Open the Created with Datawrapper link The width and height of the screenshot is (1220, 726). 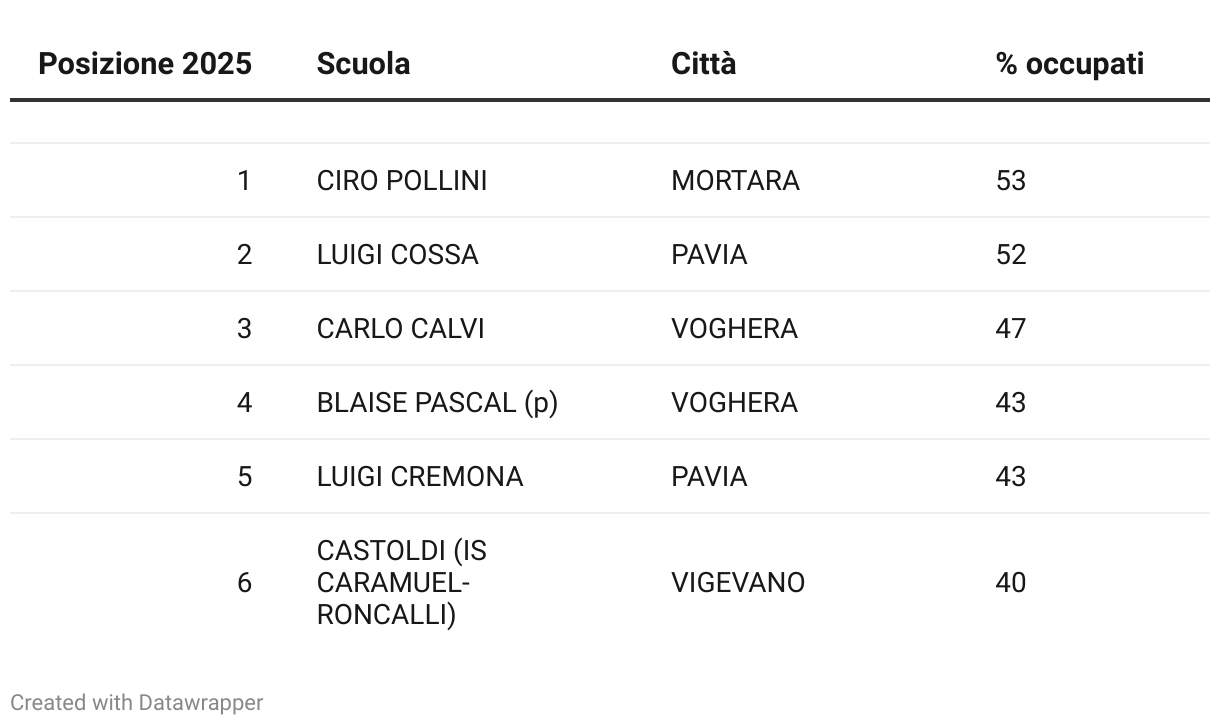coord(137,703)
